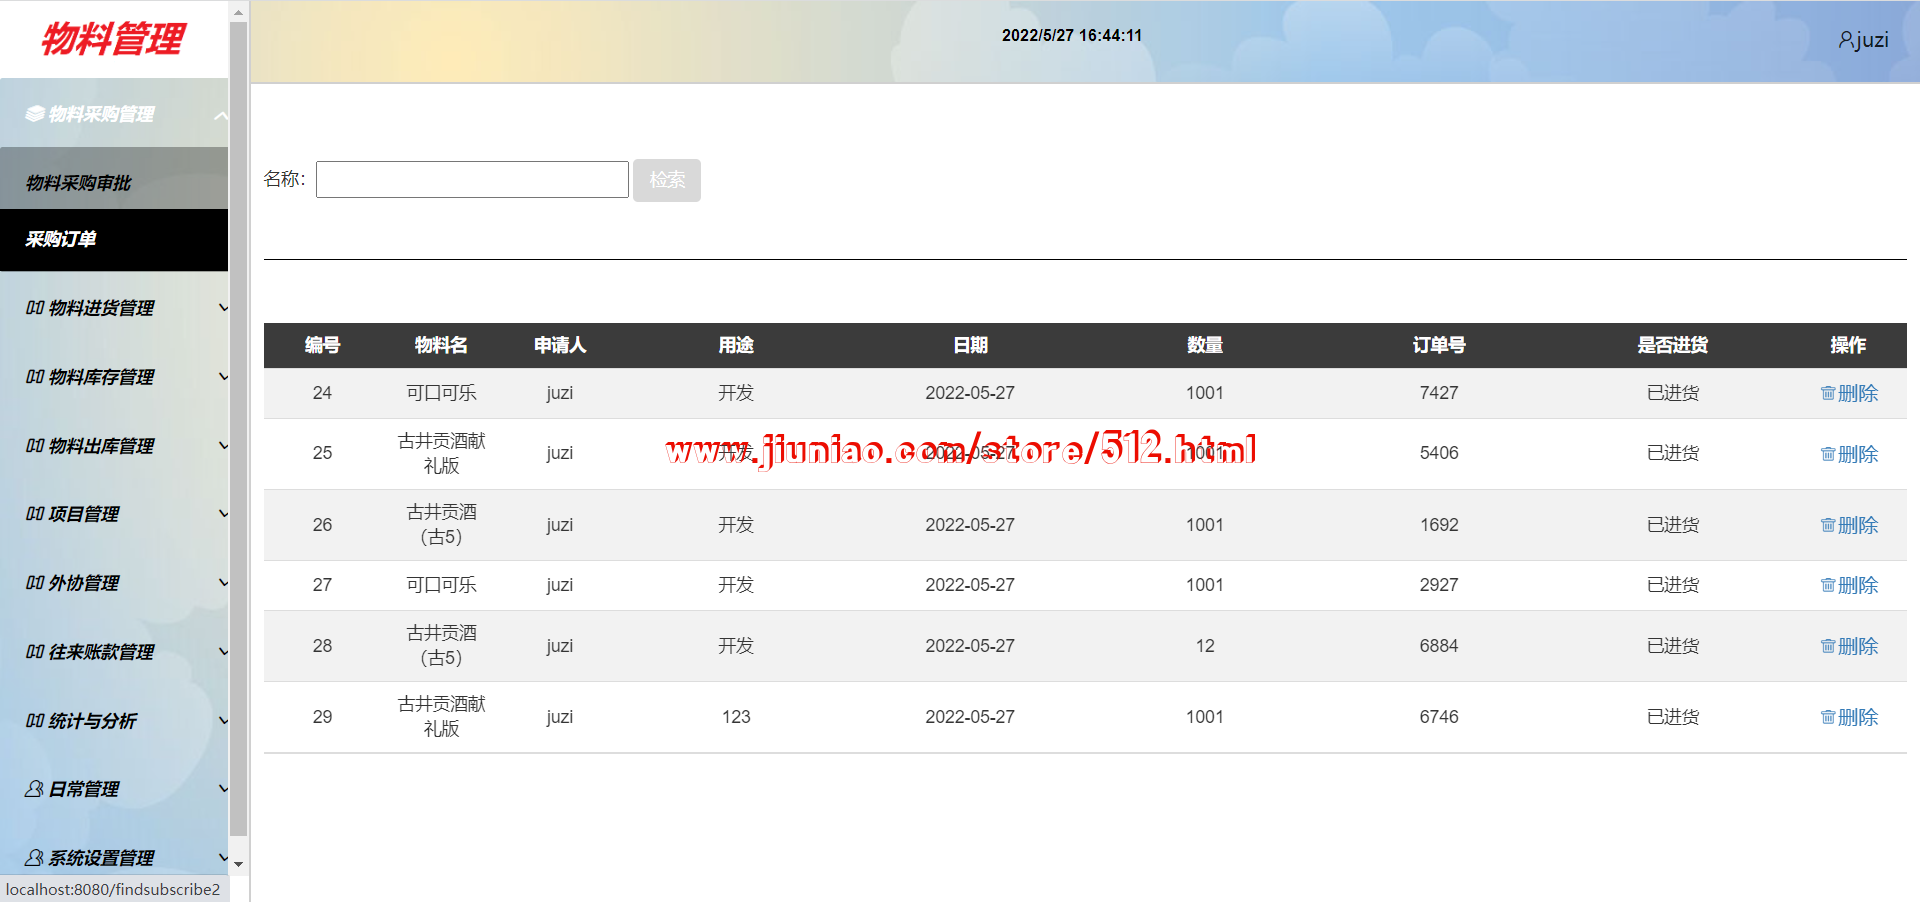
Task: Click the 删除 link for order 7427
Action: [x=1858, y=393]
